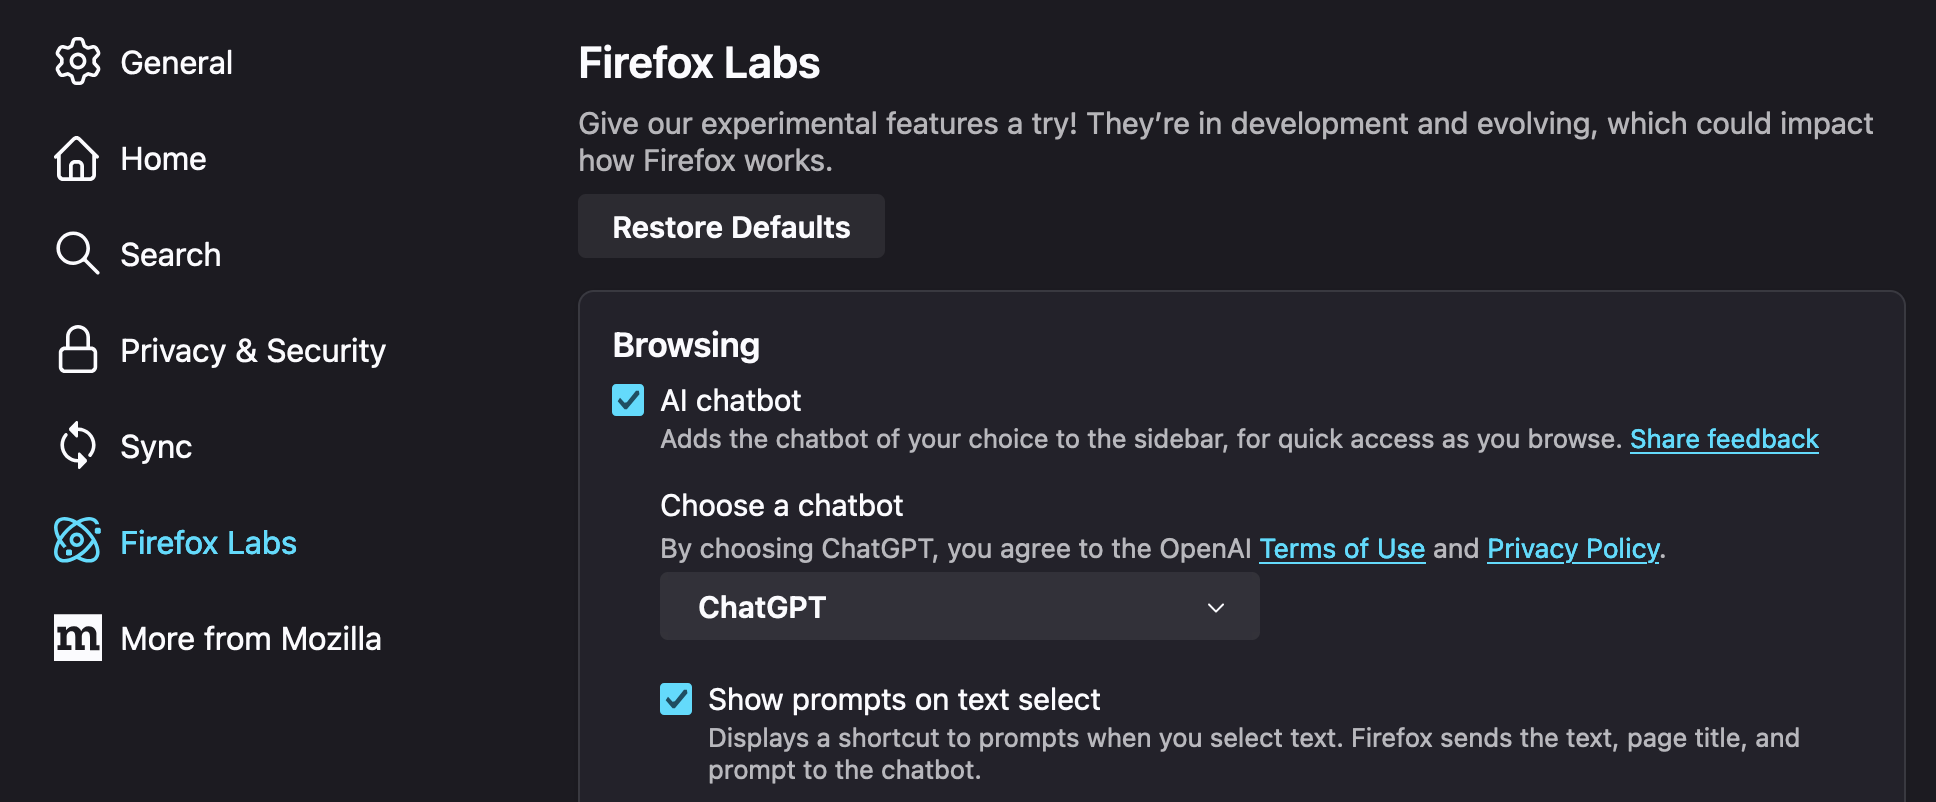The height and width of the screenshot is (802, 1936).
Task: Click the chatbot dropdown chevron arrow
Action: (1216, 608)
